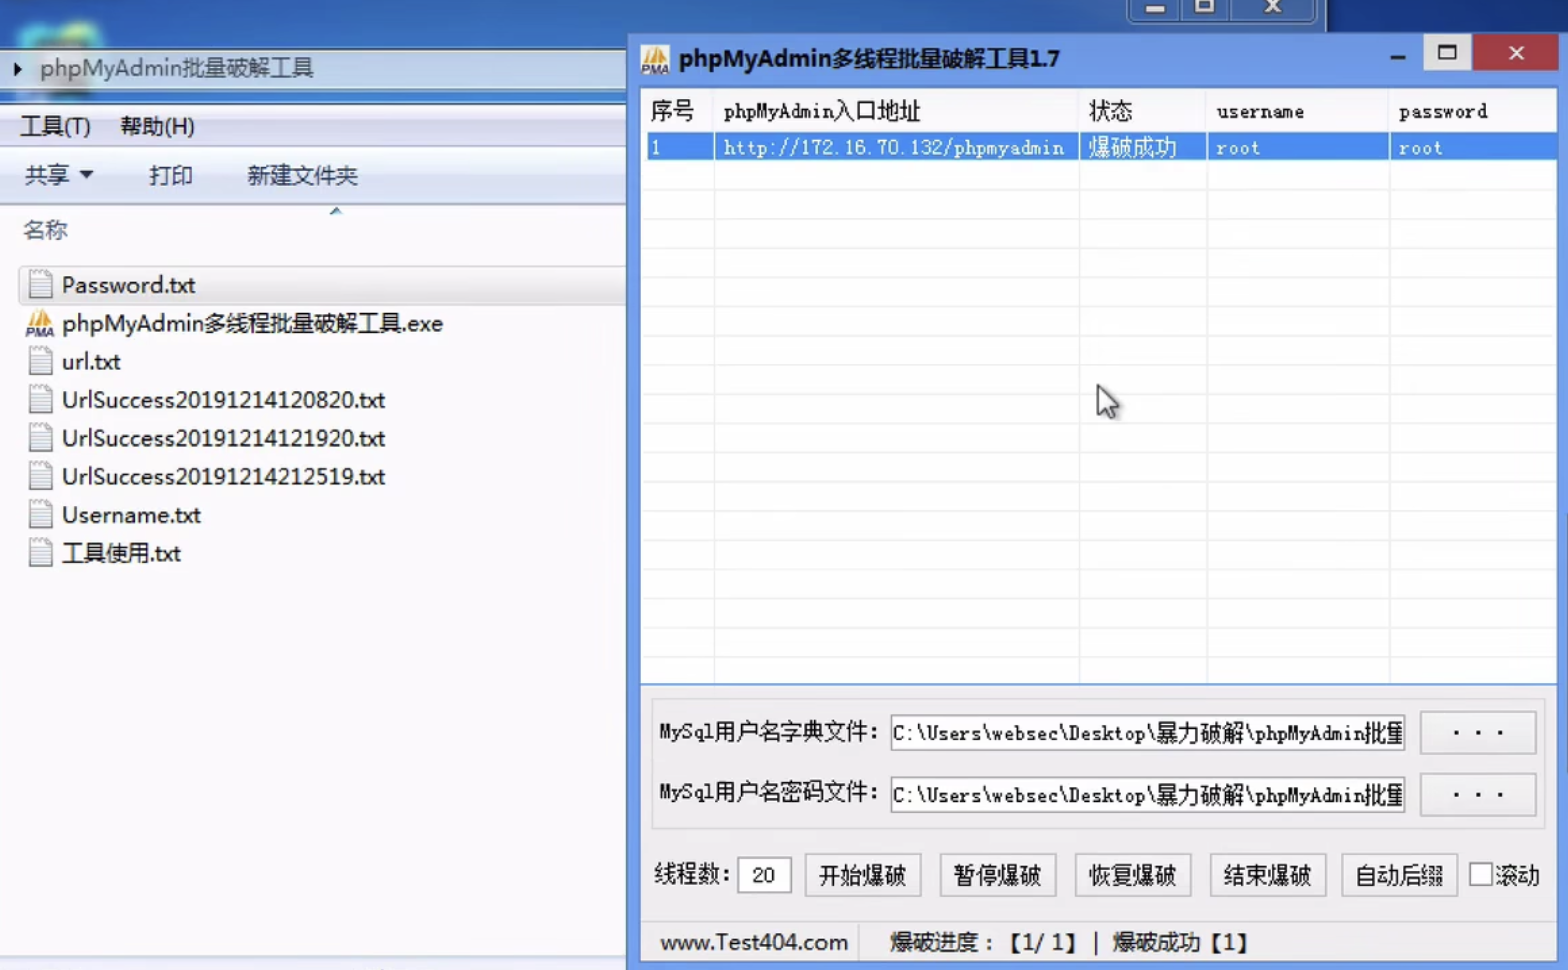Select the Username.txt file name
Image resolution: width=1568 pixels, height=970 pixels.
tap(131, 515)
